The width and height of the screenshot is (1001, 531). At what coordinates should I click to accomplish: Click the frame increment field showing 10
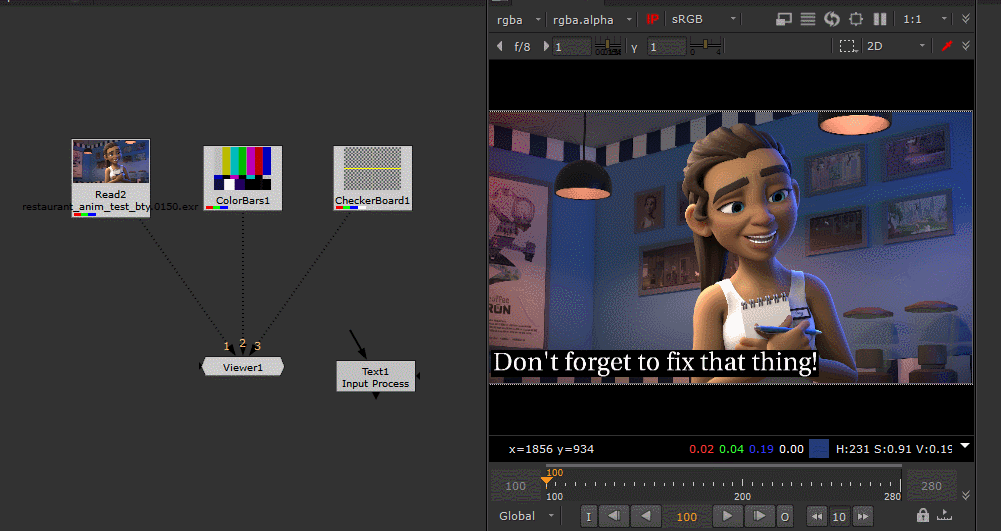[x=839, y=516]
